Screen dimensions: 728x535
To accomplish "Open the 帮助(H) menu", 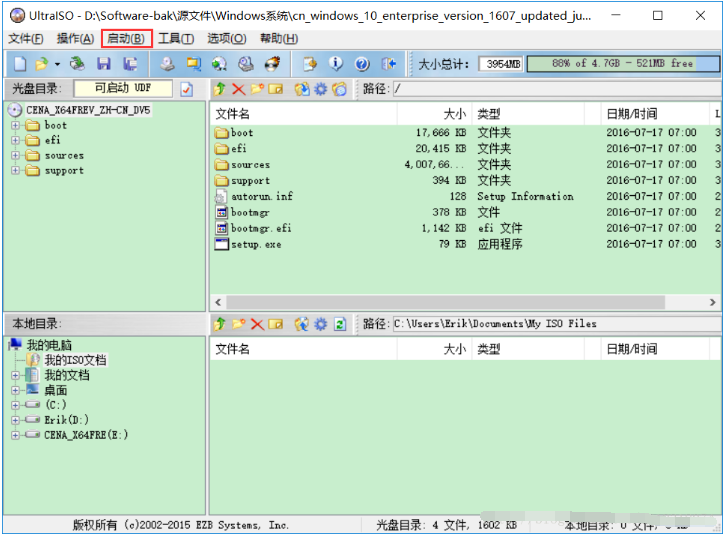I will click(x=279, y=39).
